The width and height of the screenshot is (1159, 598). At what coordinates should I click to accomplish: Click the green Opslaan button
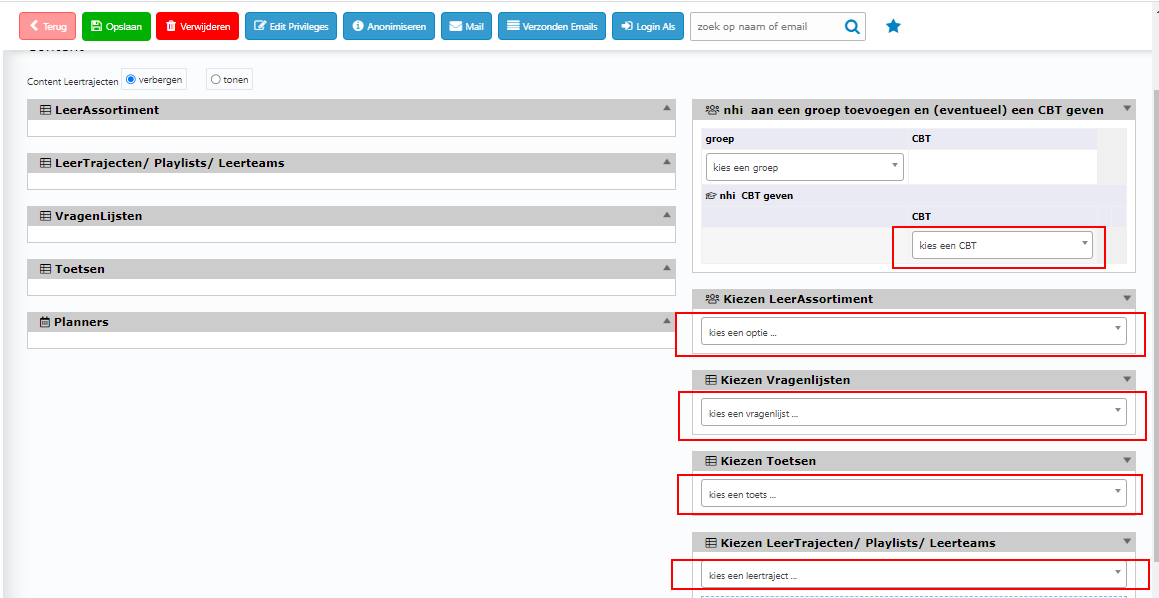(116, 27)
